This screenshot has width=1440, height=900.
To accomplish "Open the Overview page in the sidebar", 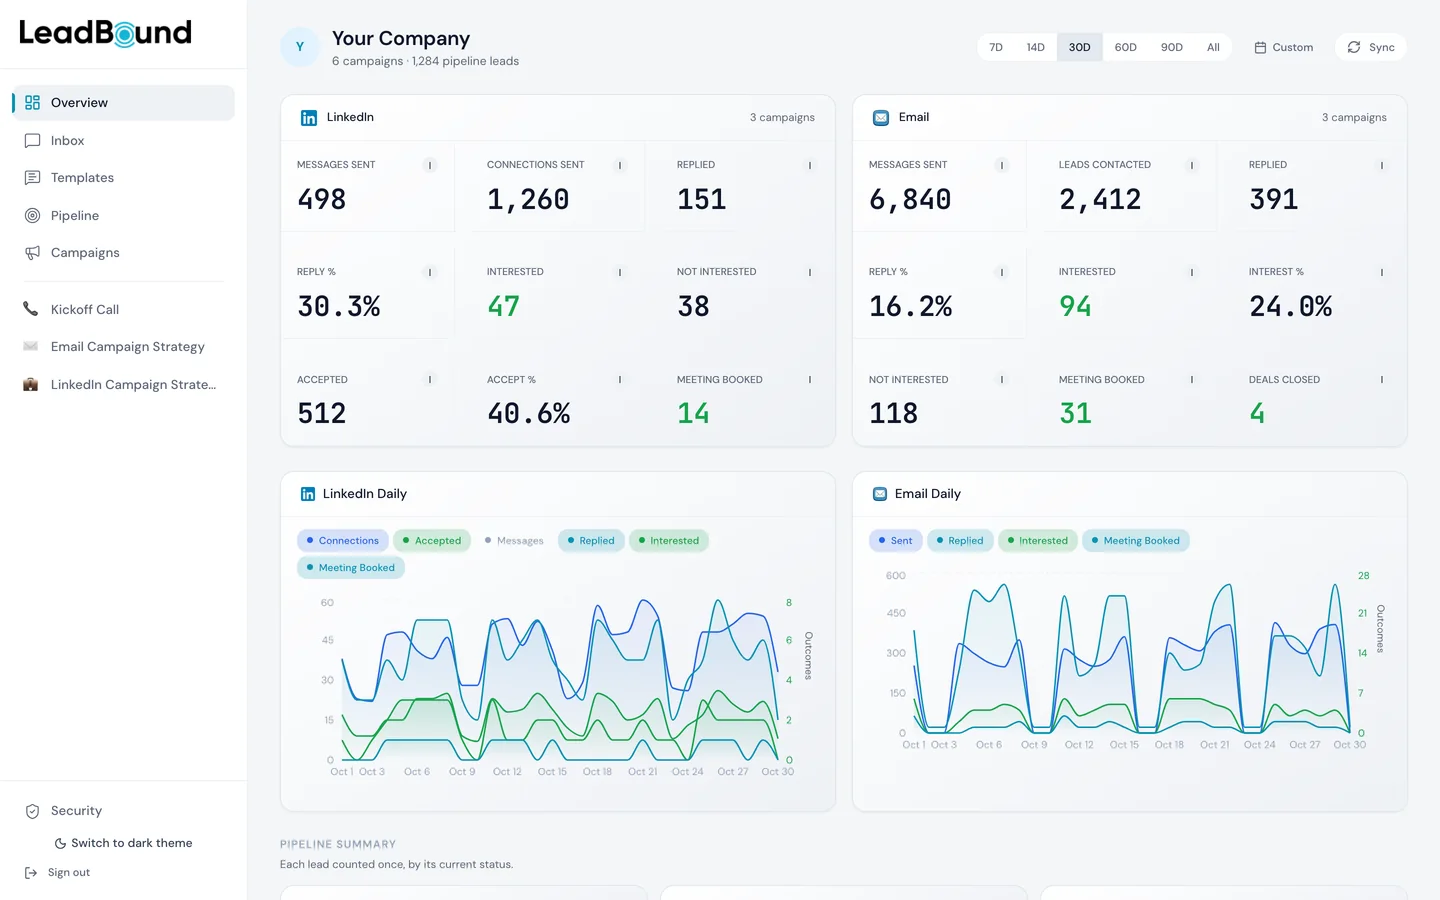I will click(x=124, y=103).
